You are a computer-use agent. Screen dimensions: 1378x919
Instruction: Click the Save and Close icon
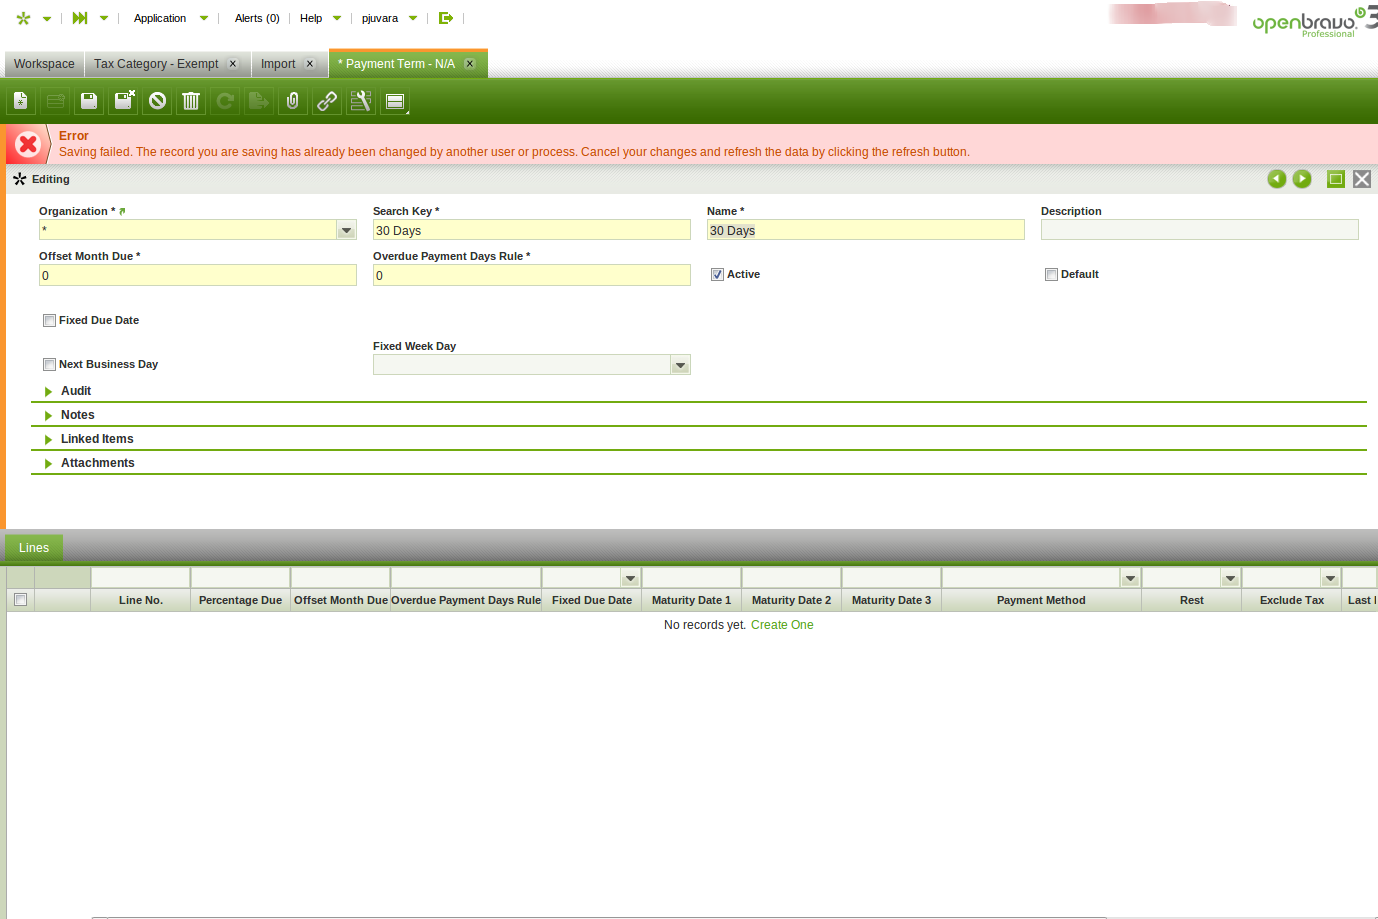pos(124,101)
